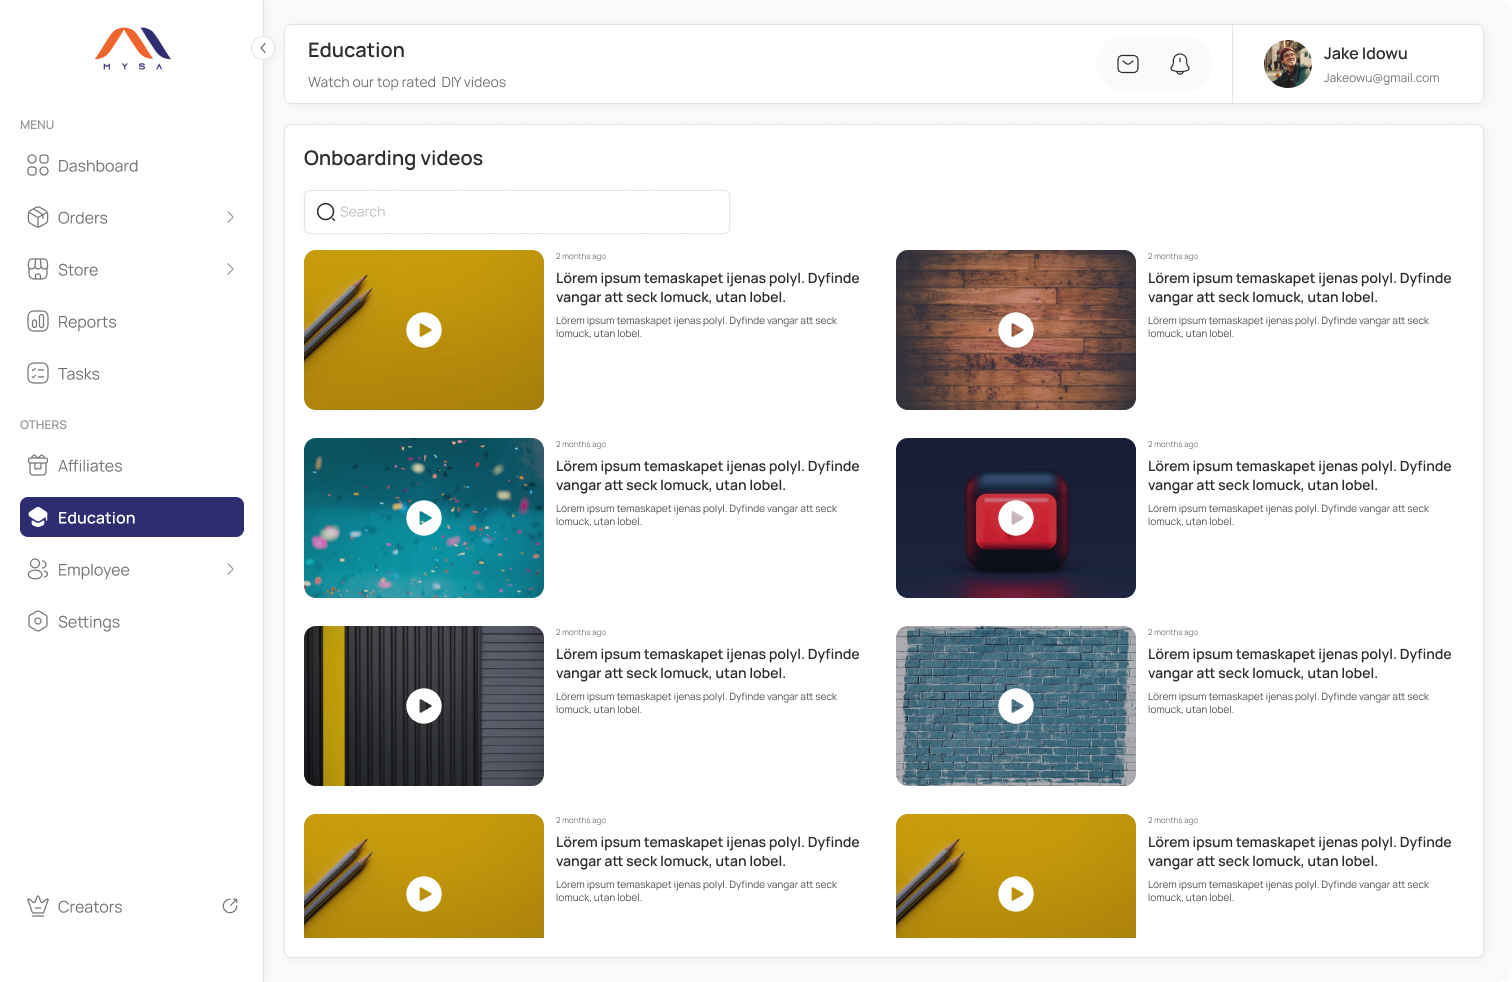Open the Settings menu item
Image resolution: width=1512 pixels, height=982 pixels.
tap(132, 621)
